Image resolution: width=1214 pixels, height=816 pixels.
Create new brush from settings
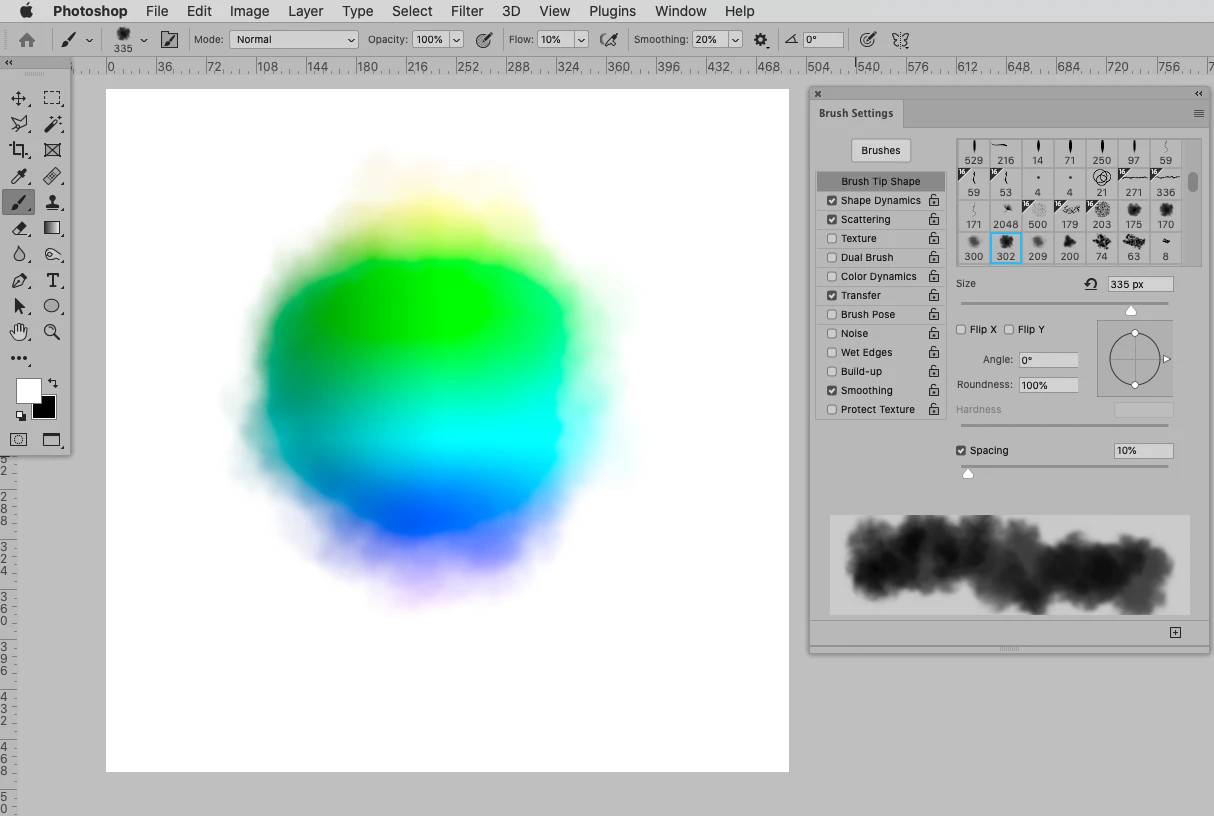click(x=1175, y=632)
